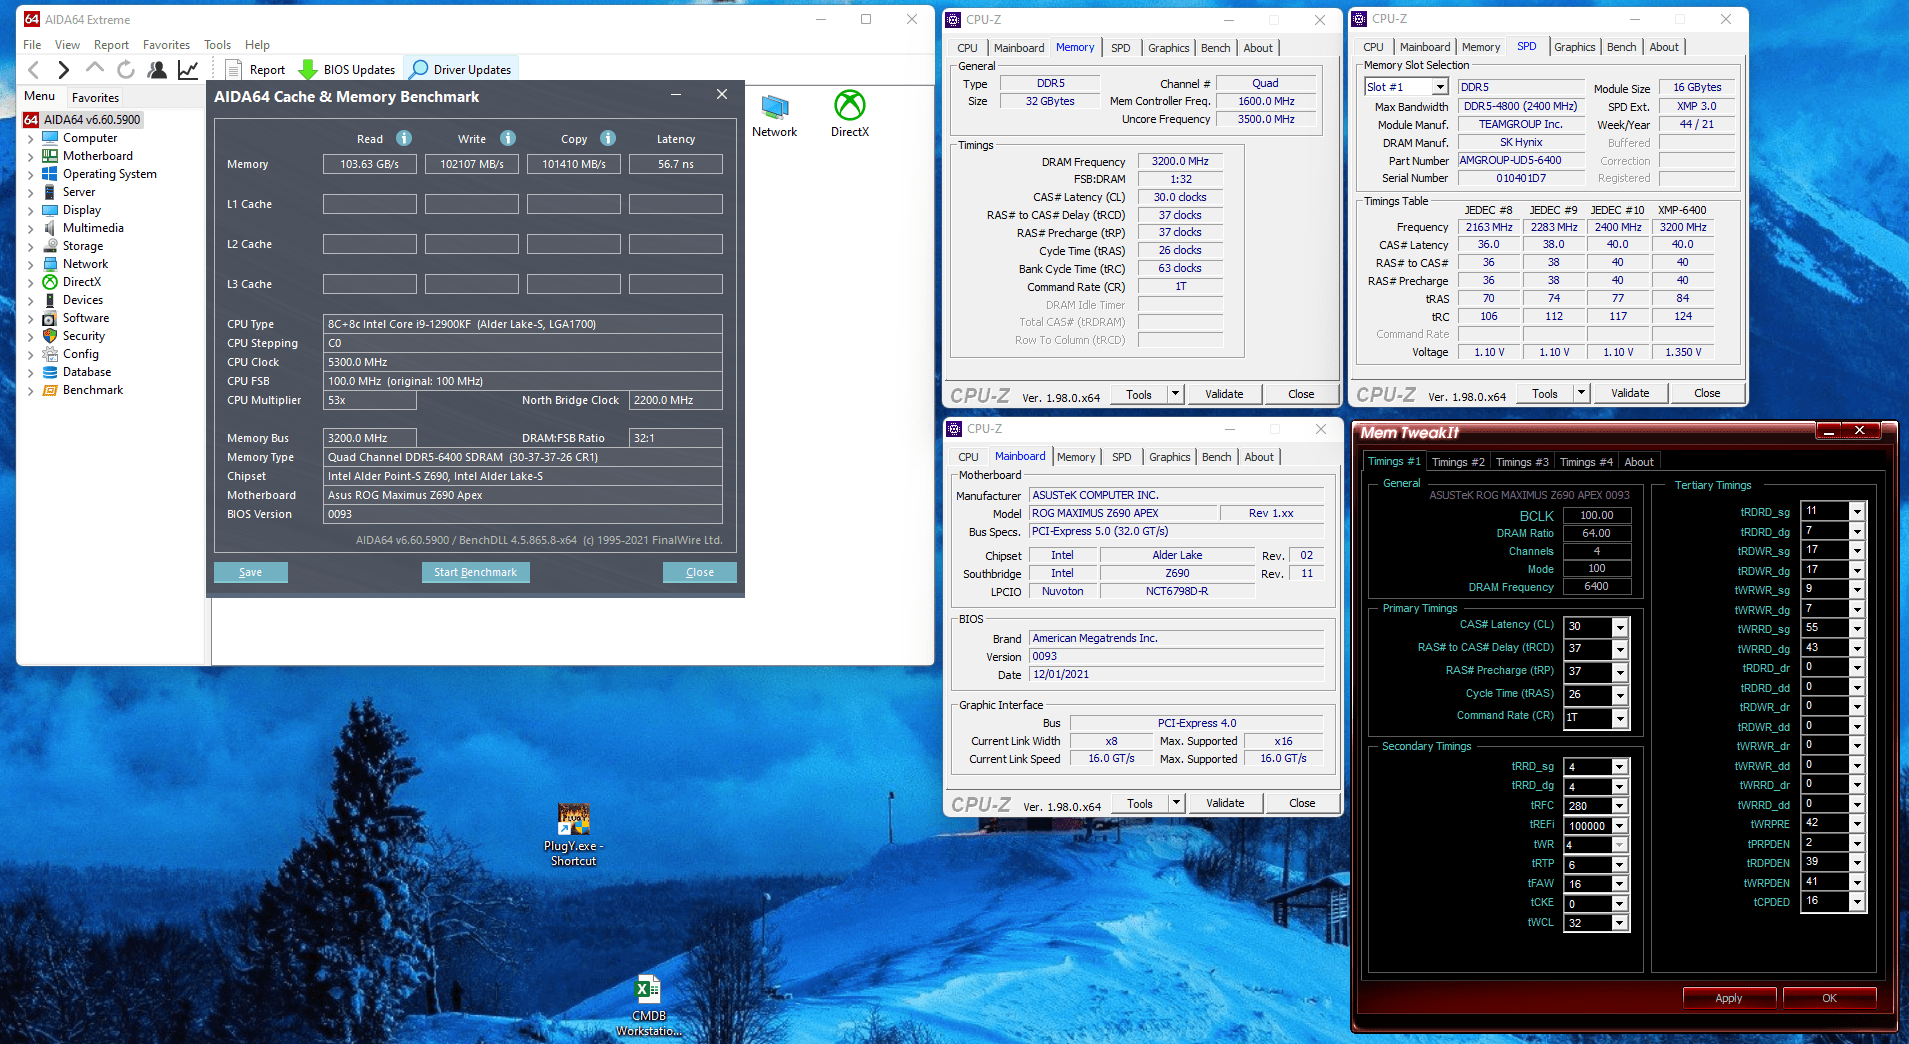Click the AIDA64 forward navigation arrow

tap(63, 69)
